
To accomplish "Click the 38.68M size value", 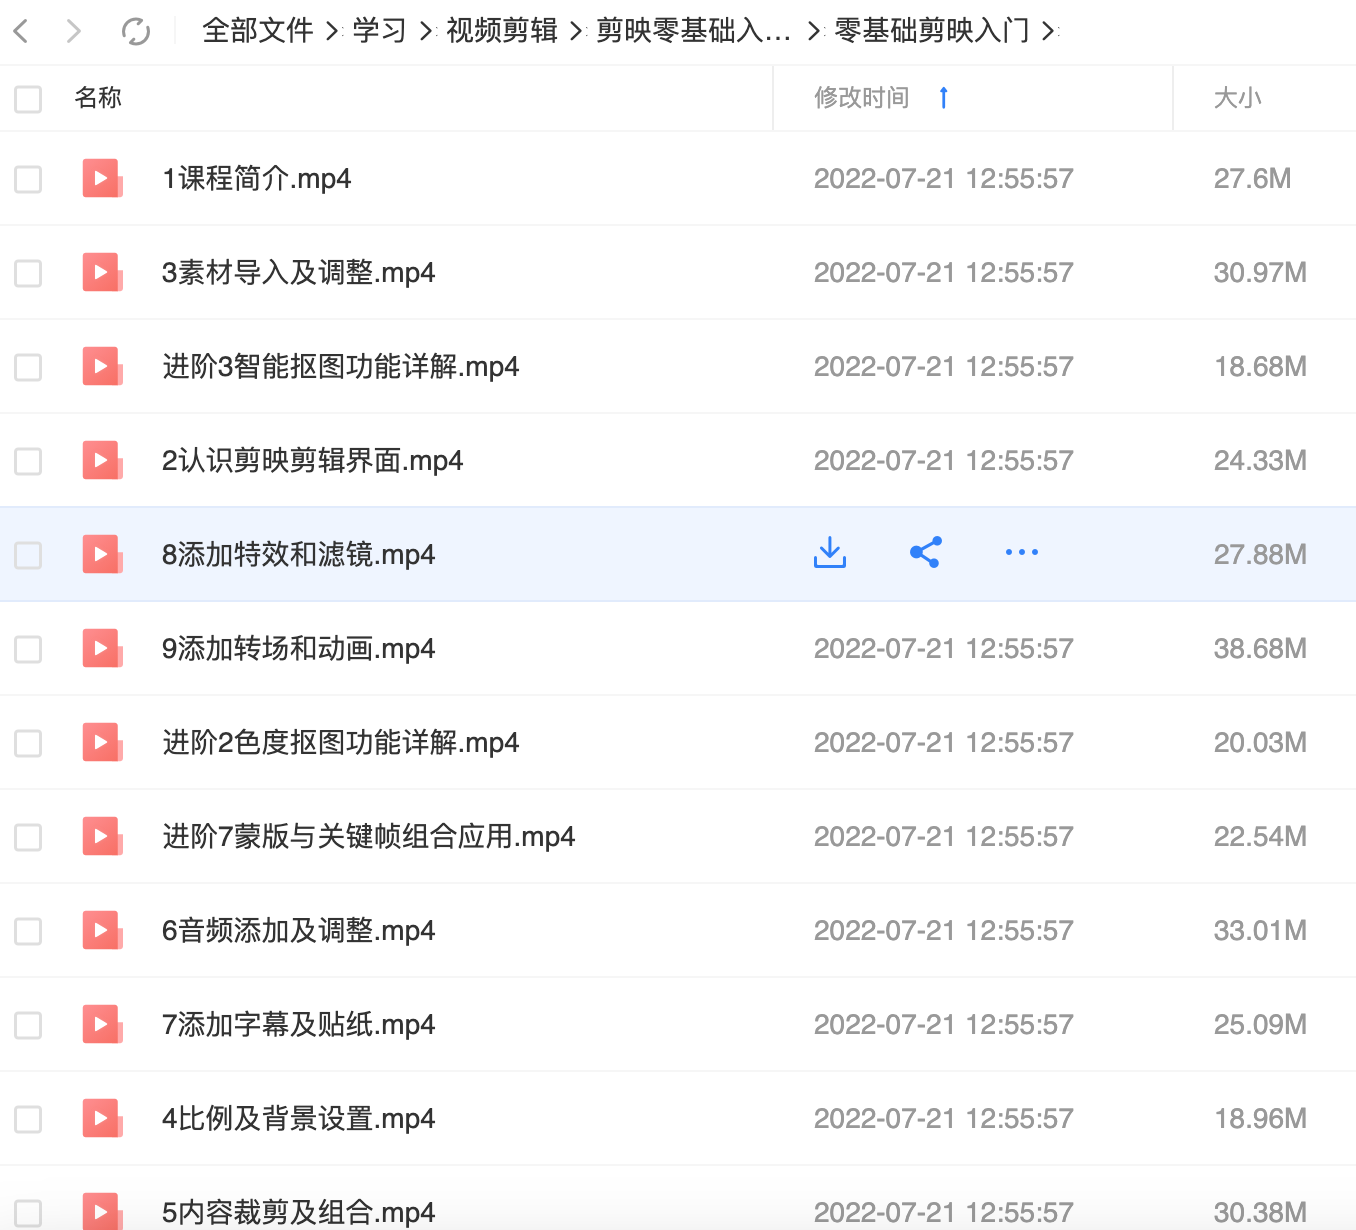I will [1260, 649].
